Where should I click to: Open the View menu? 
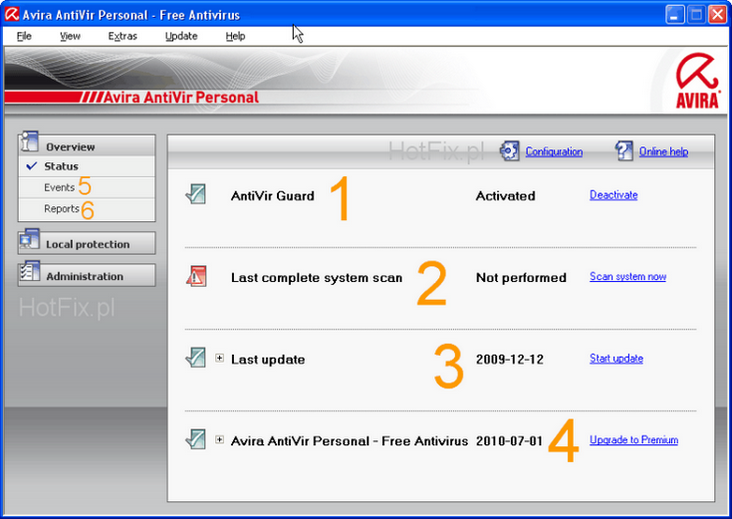[x=70, y=36]
